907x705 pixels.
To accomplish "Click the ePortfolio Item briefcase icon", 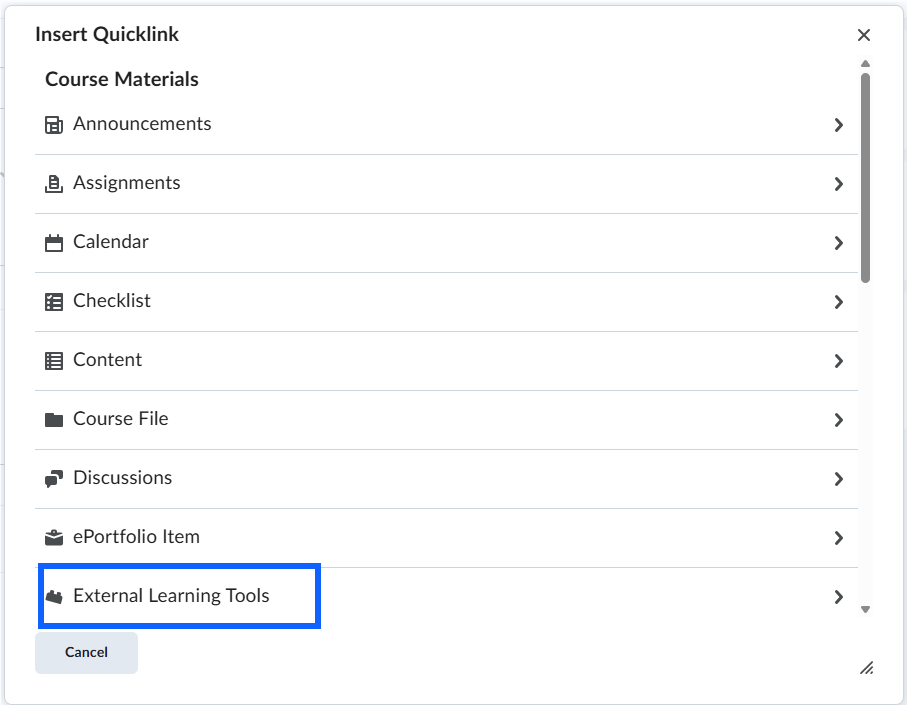I will [x=54, y=538].
